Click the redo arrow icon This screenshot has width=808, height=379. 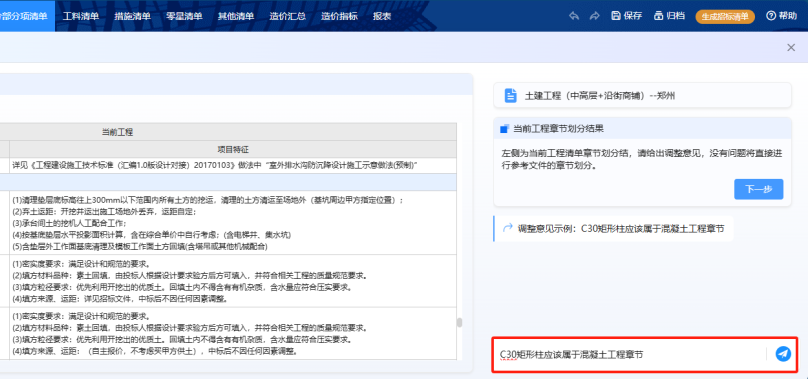click(595, 16)
